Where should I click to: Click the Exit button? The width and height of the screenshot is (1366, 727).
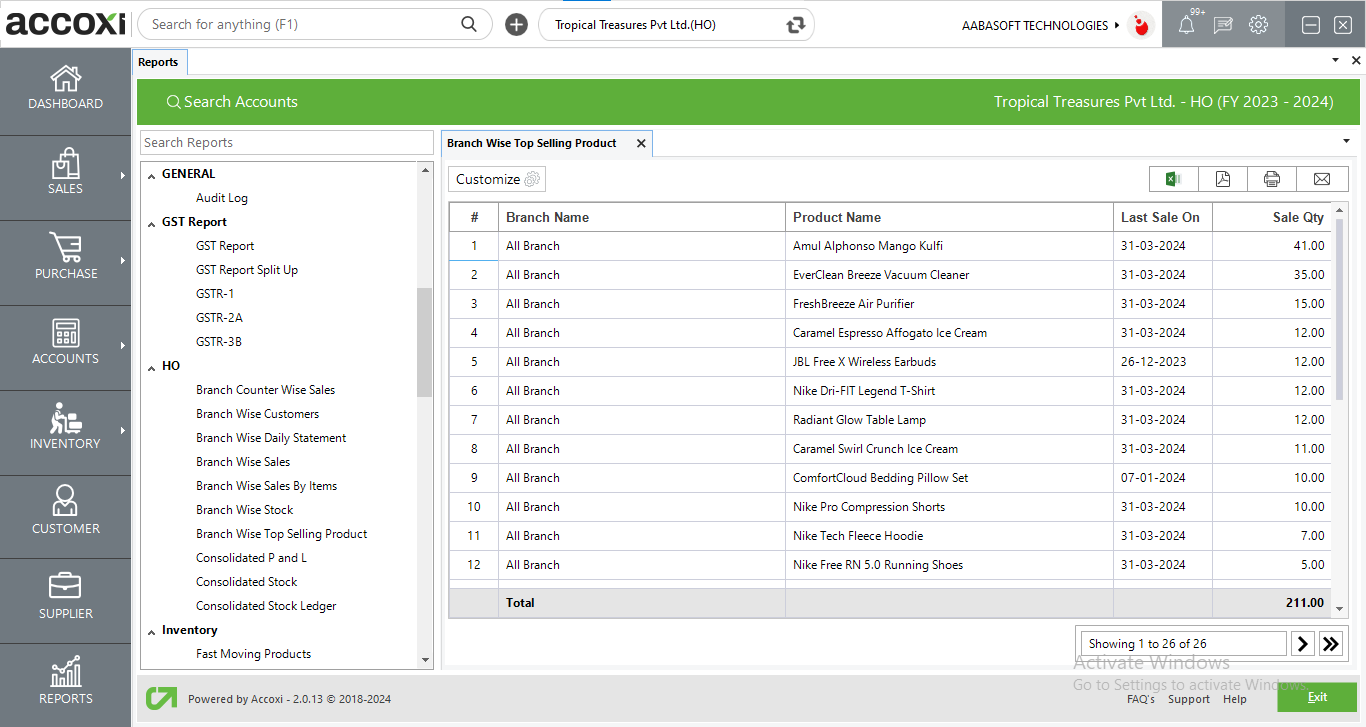[1316, 697]
